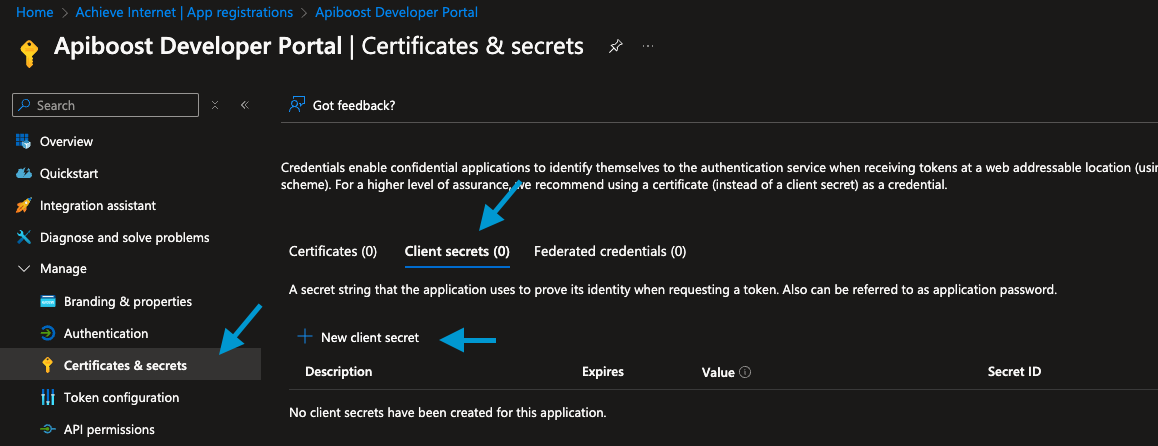
Task: Open the ellipsis more options menu
Action: click(x=648, y=46)
